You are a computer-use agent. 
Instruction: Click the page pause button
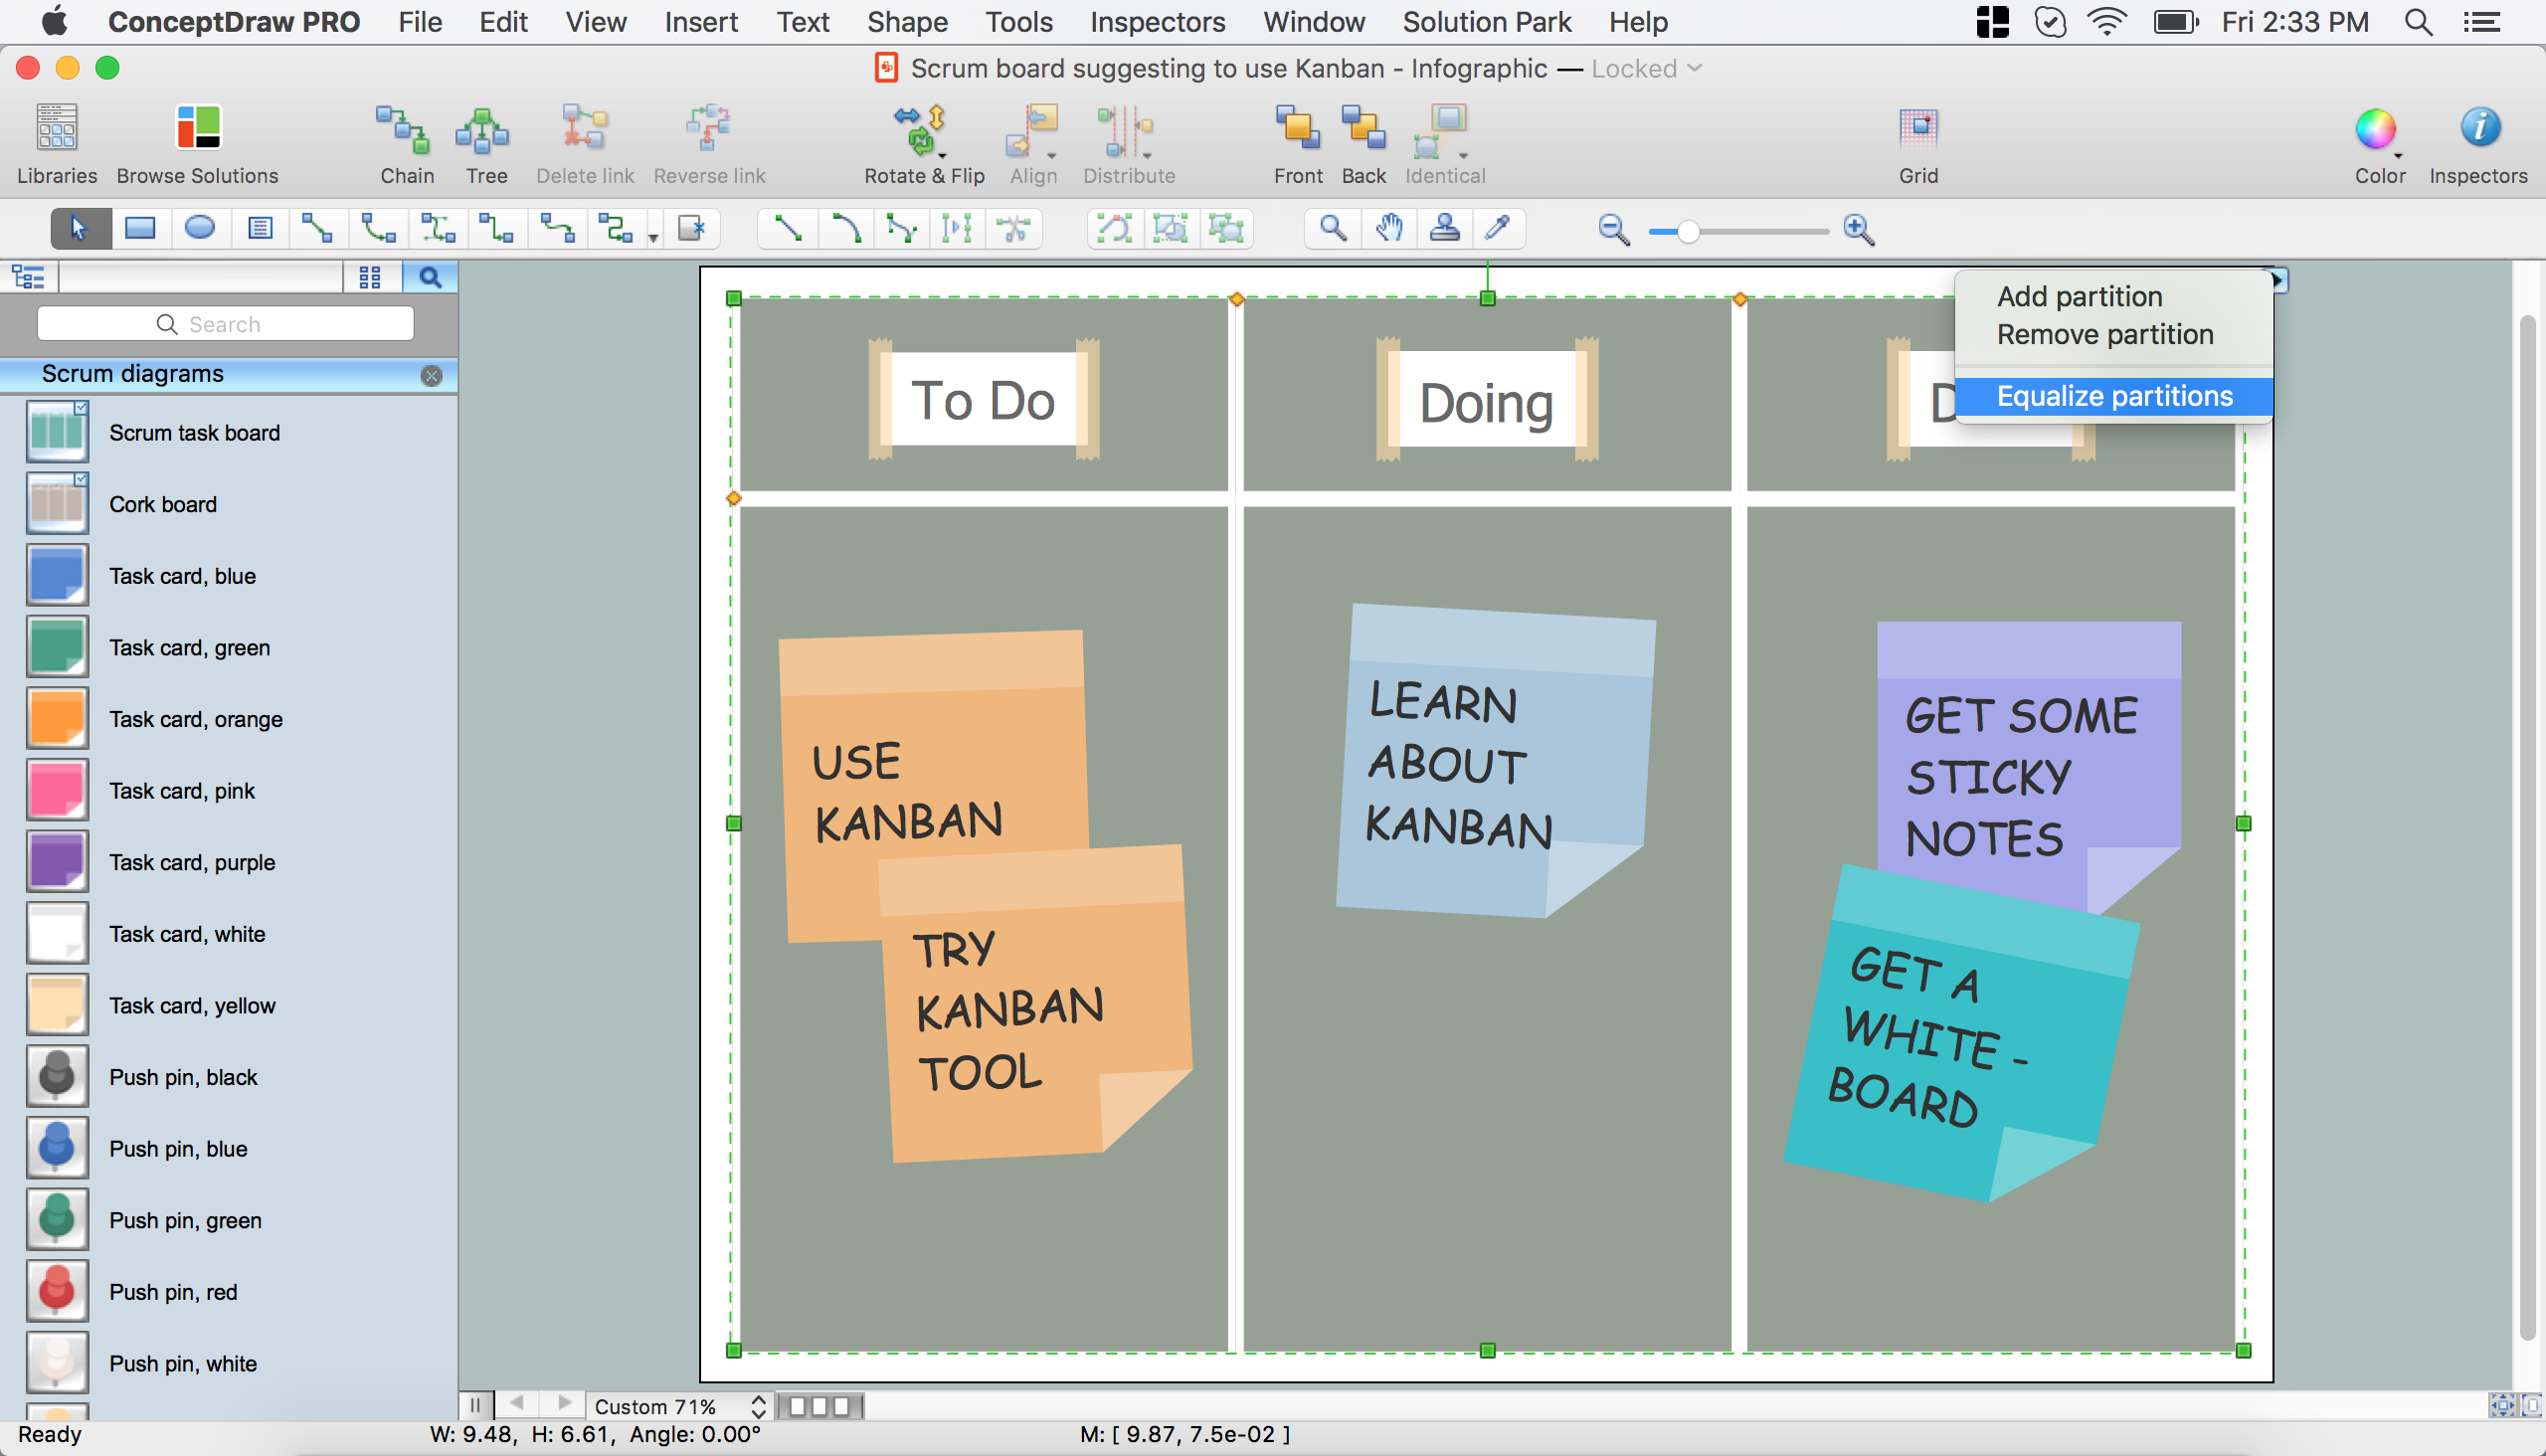coord(475,1405)
